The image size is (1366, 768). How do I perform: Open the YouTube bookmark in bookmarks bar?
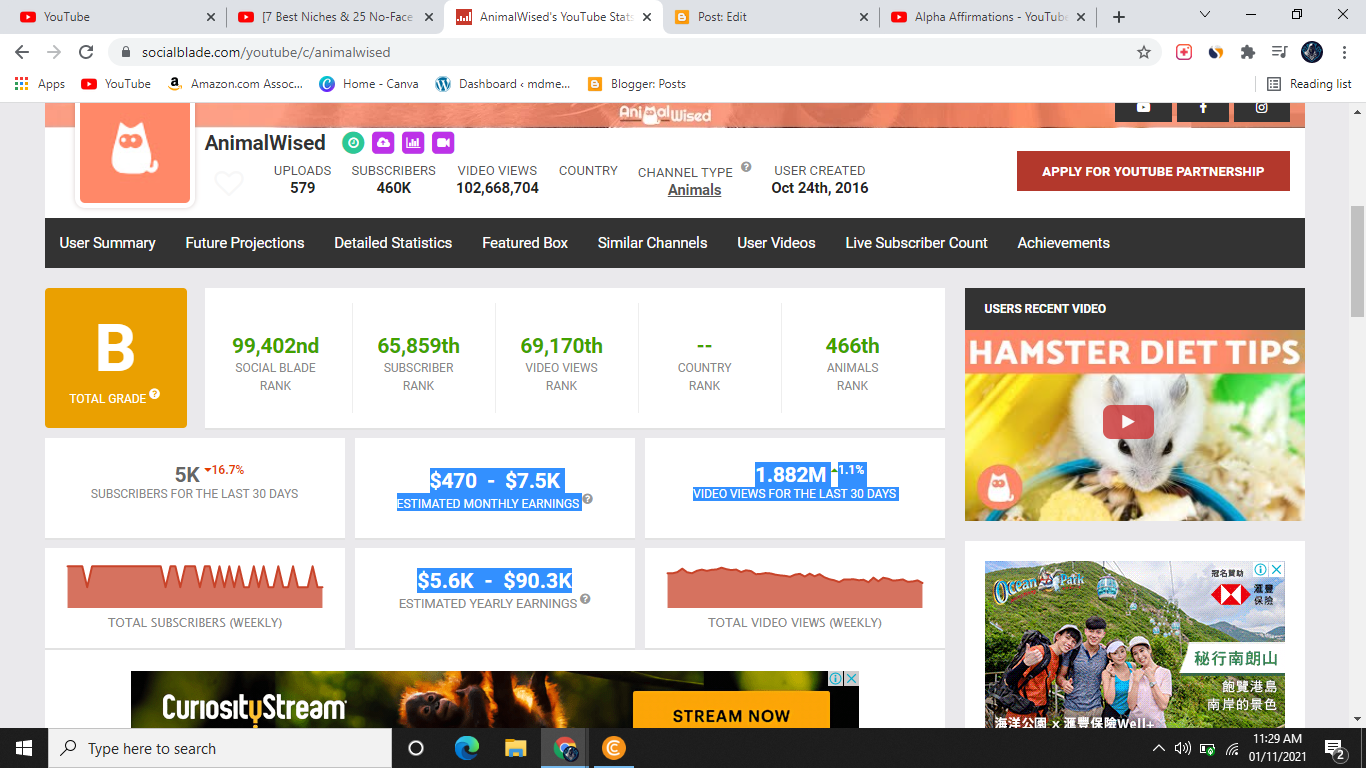116,84
